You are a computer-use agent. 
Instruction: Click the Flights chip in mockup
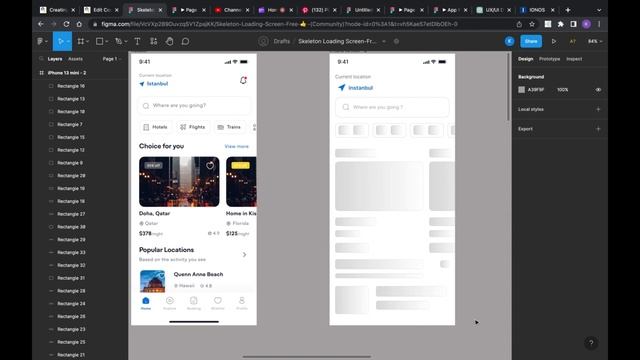(x=193, y=127)
